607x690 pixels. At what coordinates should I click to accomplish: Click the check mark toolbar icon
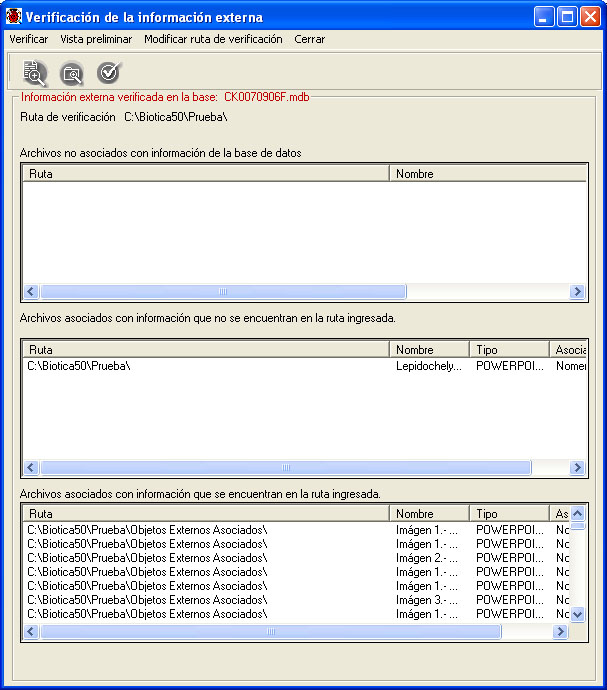click(x=109, y=73)
